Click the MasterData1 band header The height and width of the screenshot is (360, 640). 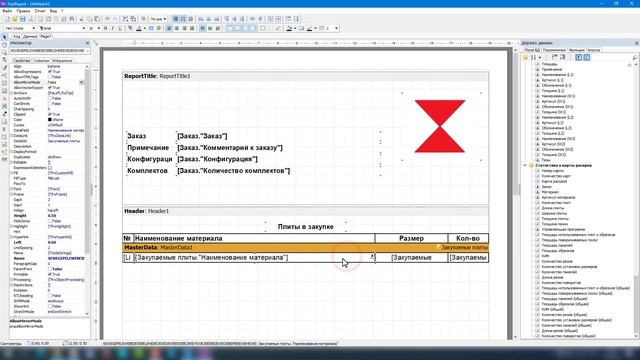pyautogui.click(x=305, y=247)
